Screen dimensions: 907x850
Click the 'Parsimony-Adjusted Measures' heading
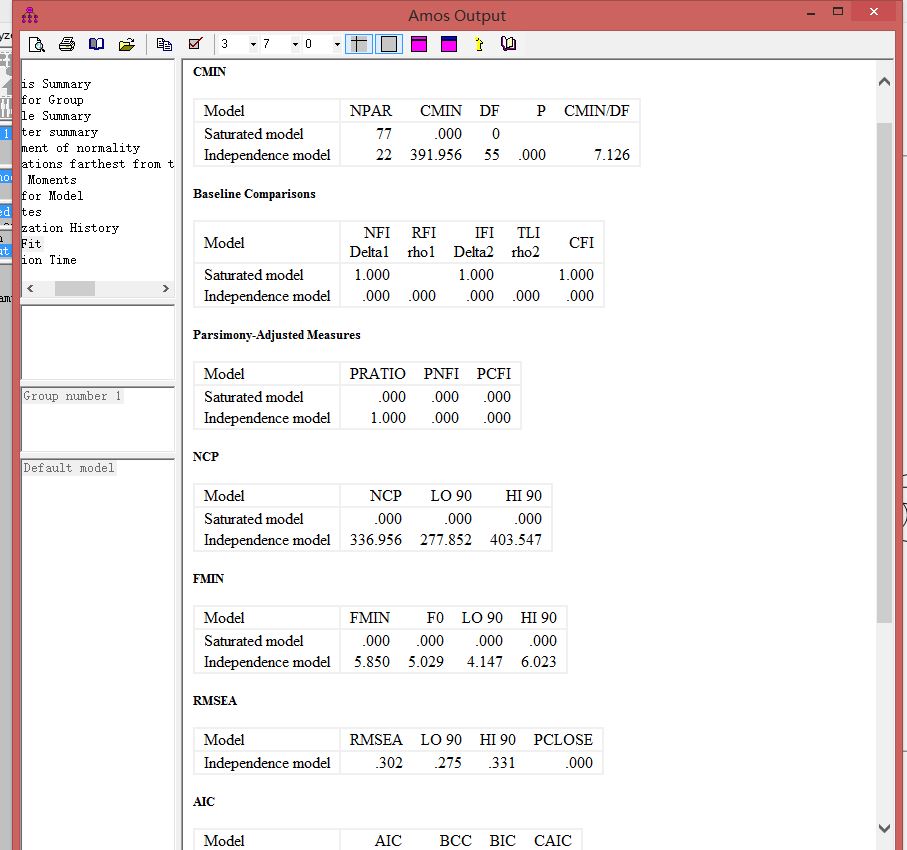click(x=276, y=335)
